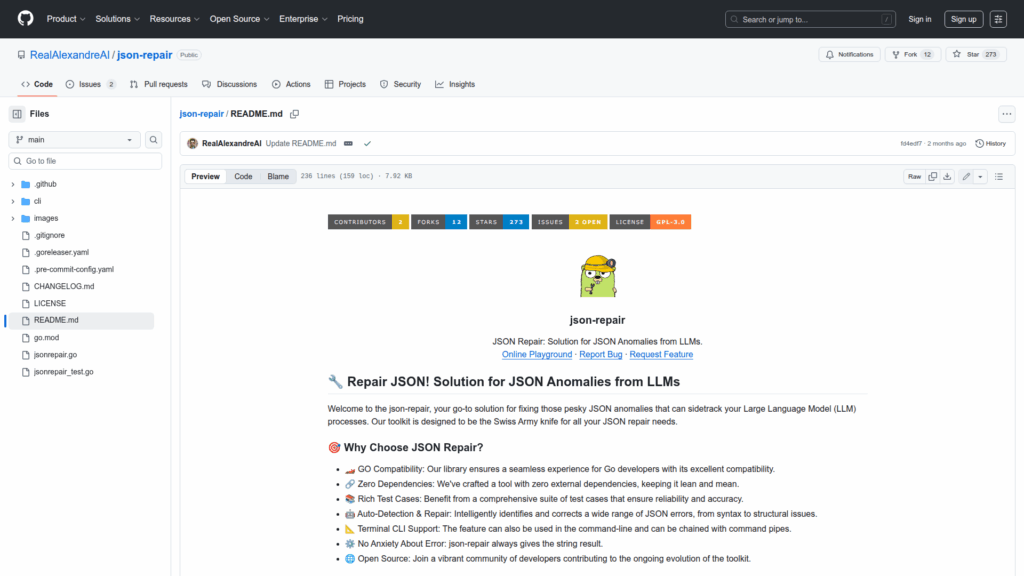Edit the file with pencil icon
The image size is (1024, 576).
966,176
